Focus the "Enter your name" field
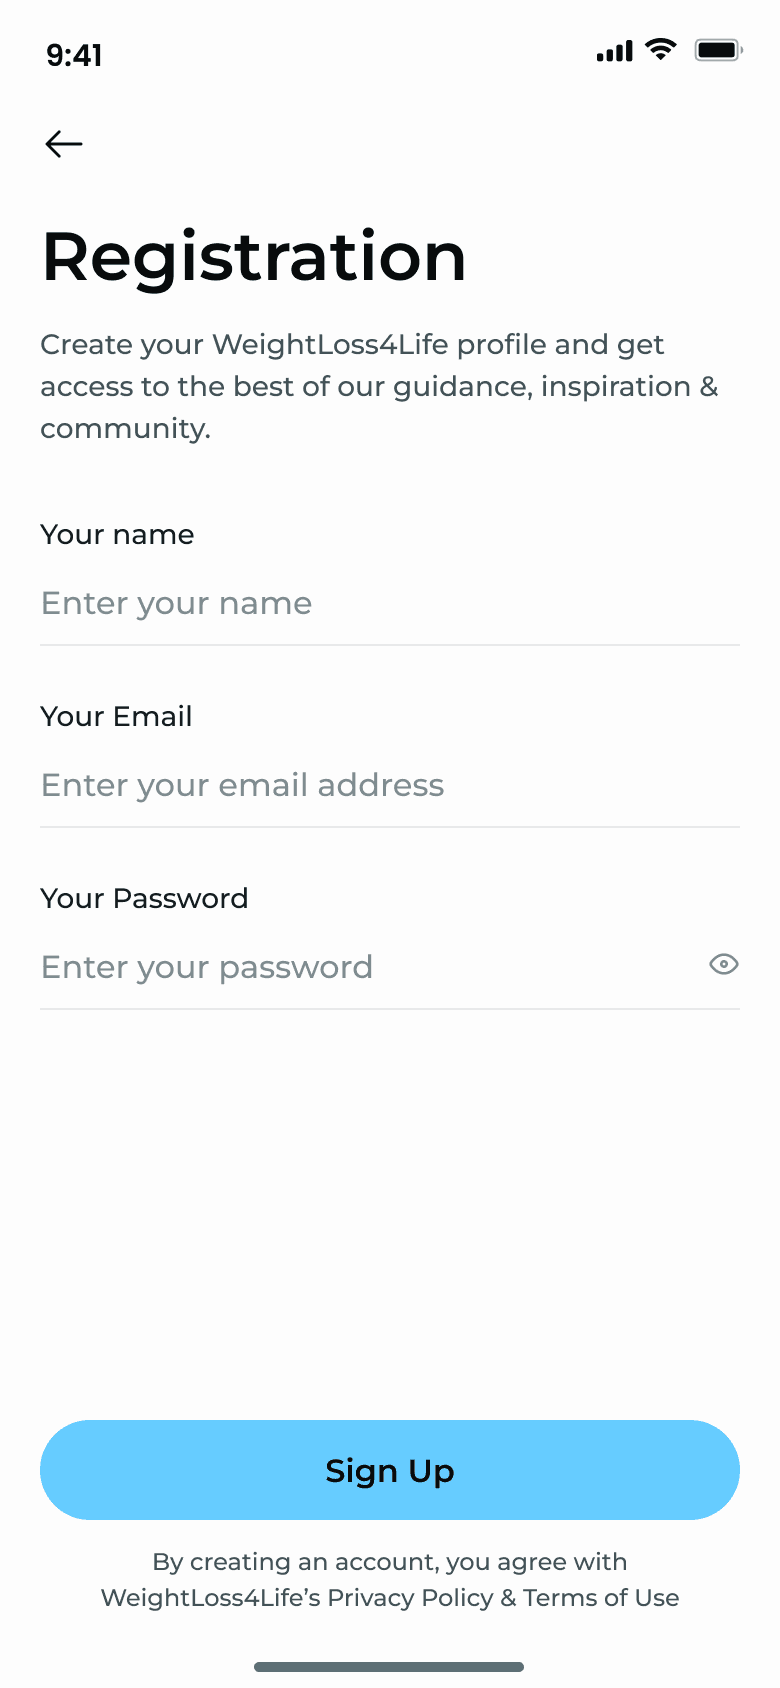 (390, 603)
